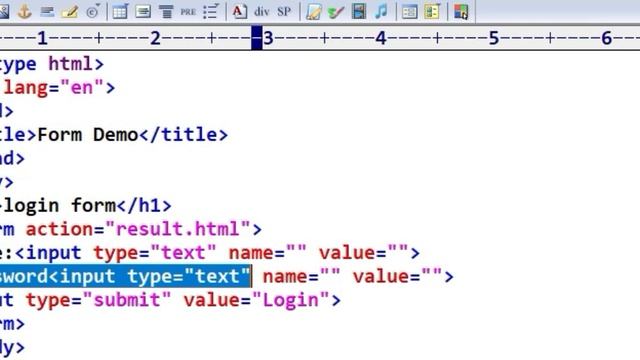This screenshot has width=640, height=360.
Task: Click the music note audio icon
Action: 381,11
